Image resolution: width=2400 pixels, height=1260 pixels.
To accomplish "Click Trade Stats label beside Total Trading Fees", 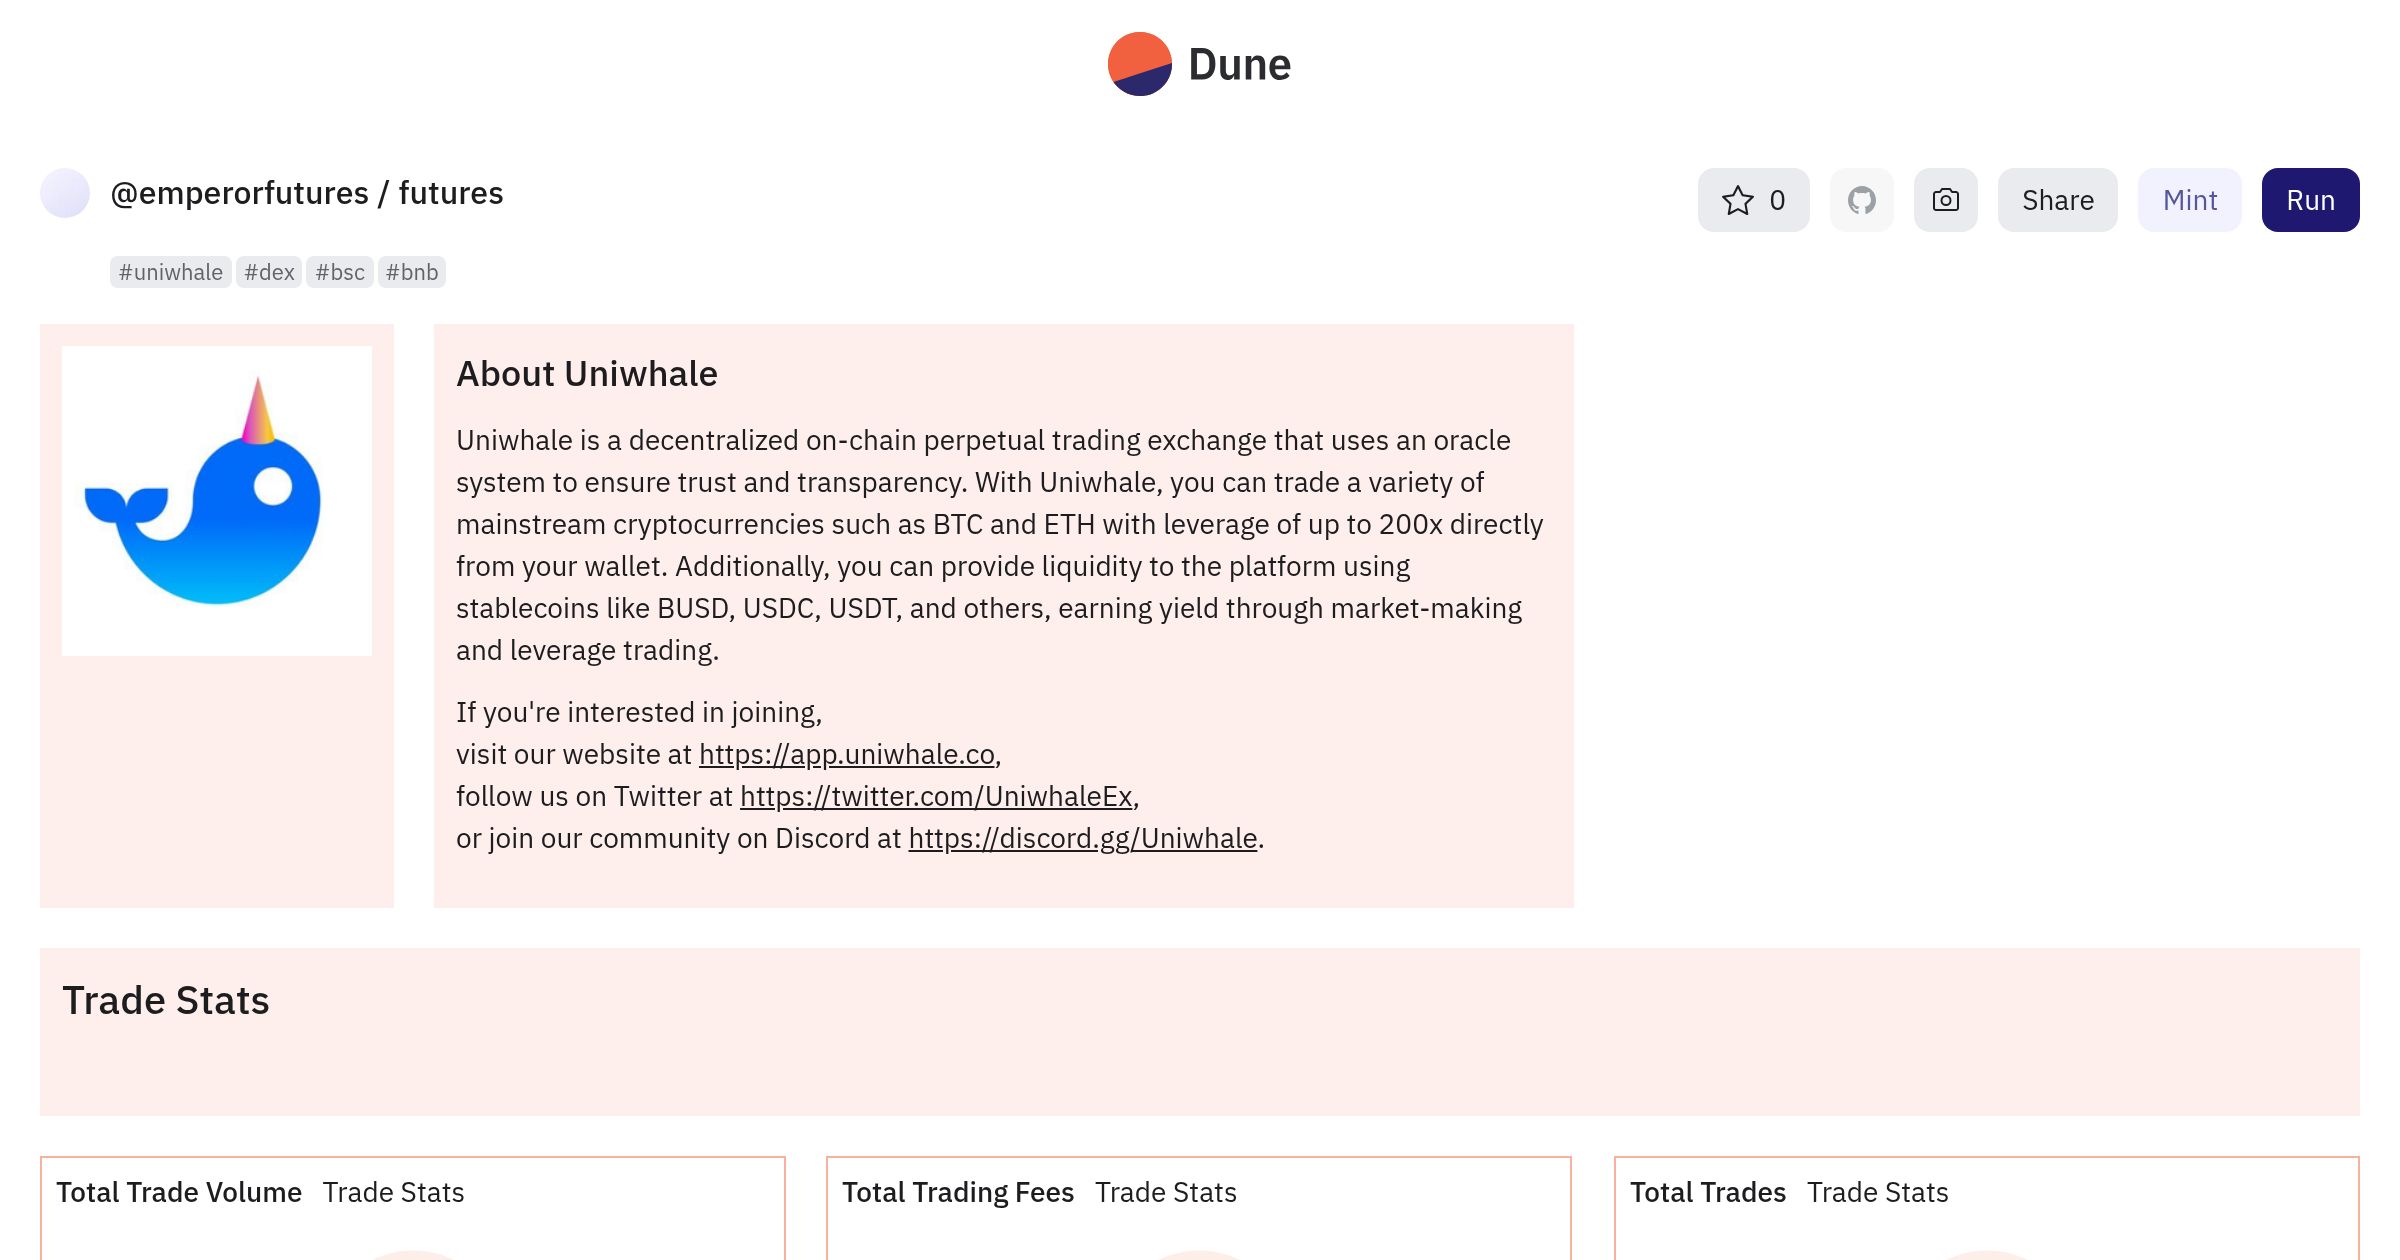I will (x=1166, y=1192).
